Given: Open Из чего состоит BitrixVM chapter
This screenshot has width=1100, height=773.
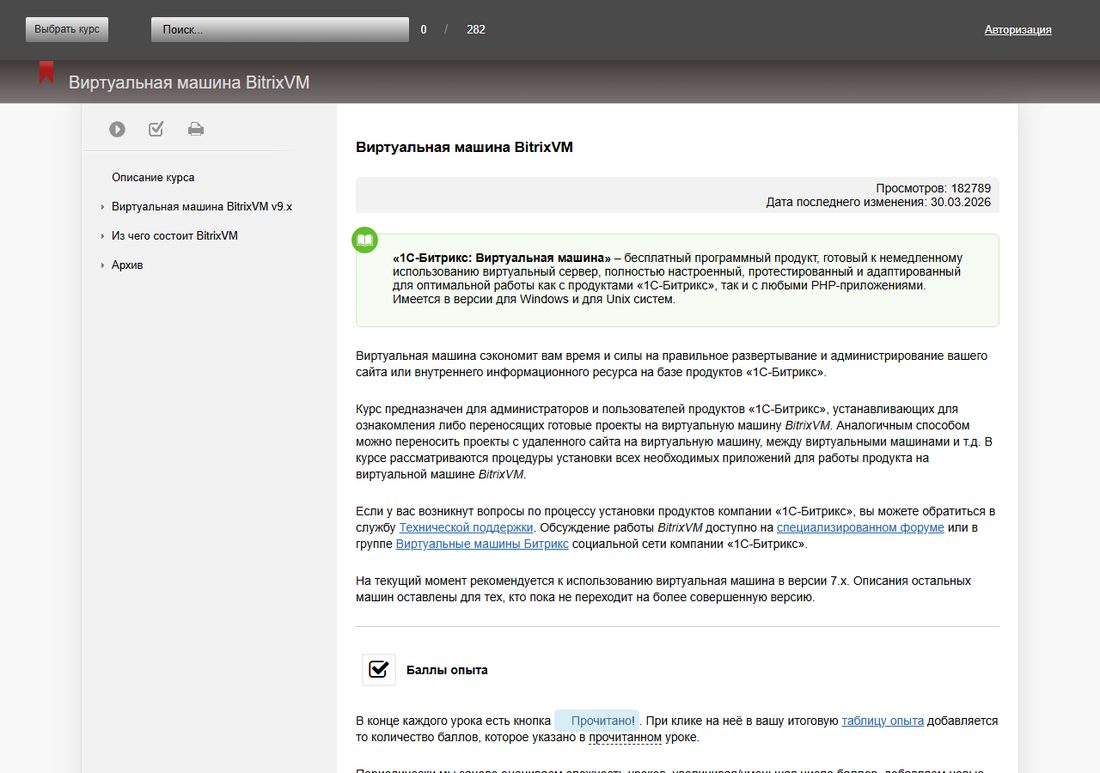Looking at the screenshot, I should pyautogui.click(x=175, y=236).
